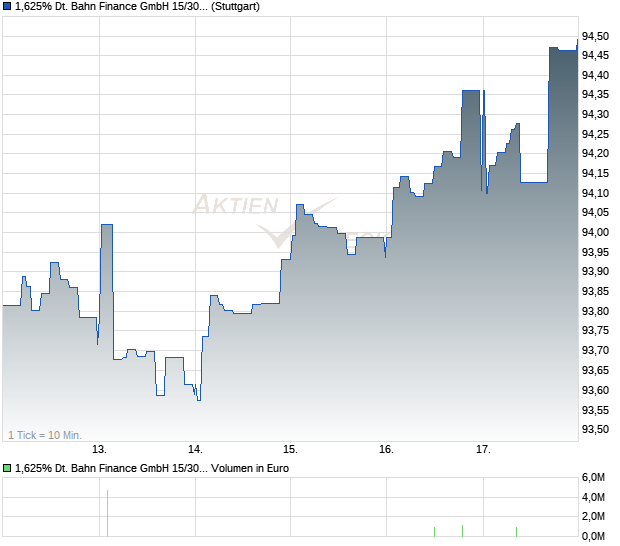Click the tall gray volume bar on the 13th
This screenshot has width=620, height=546.
107,513
